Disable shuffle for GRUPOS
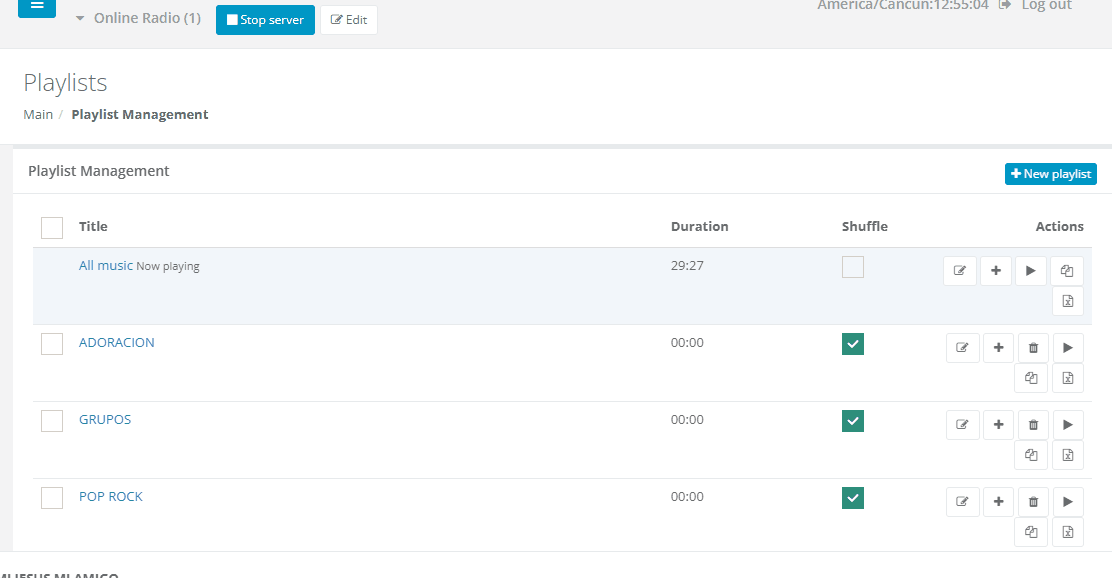This screenshot has width=1112, height=578. [852, 421]
